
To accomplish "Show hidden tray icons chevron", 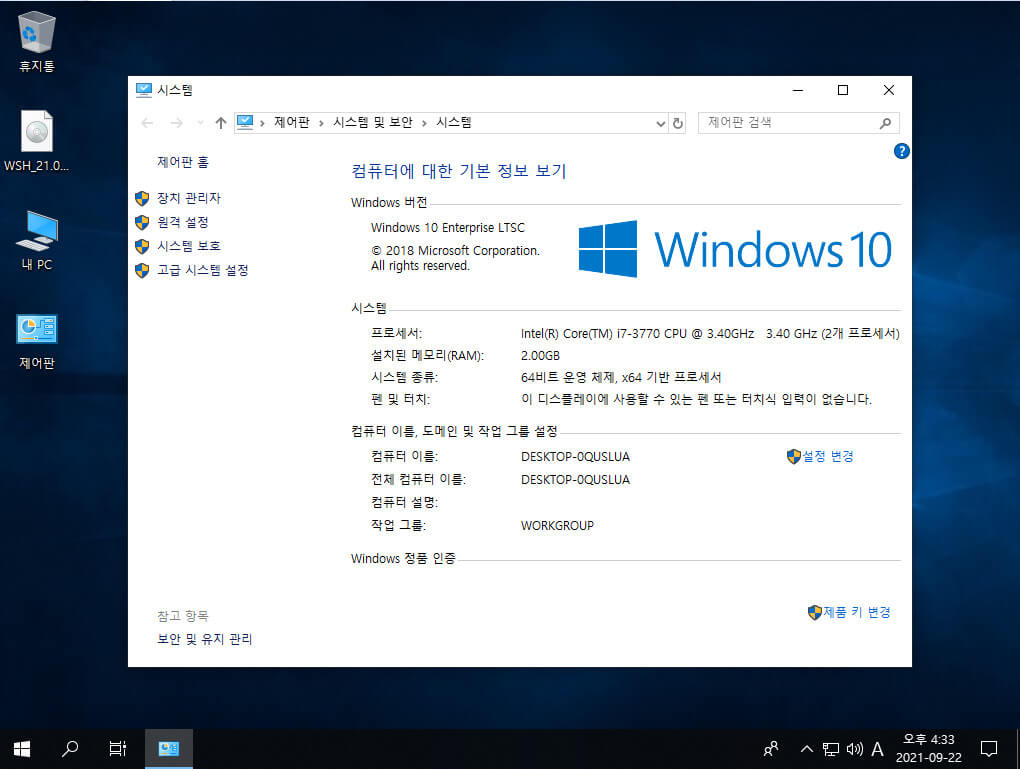I will (x=807, y=749).
